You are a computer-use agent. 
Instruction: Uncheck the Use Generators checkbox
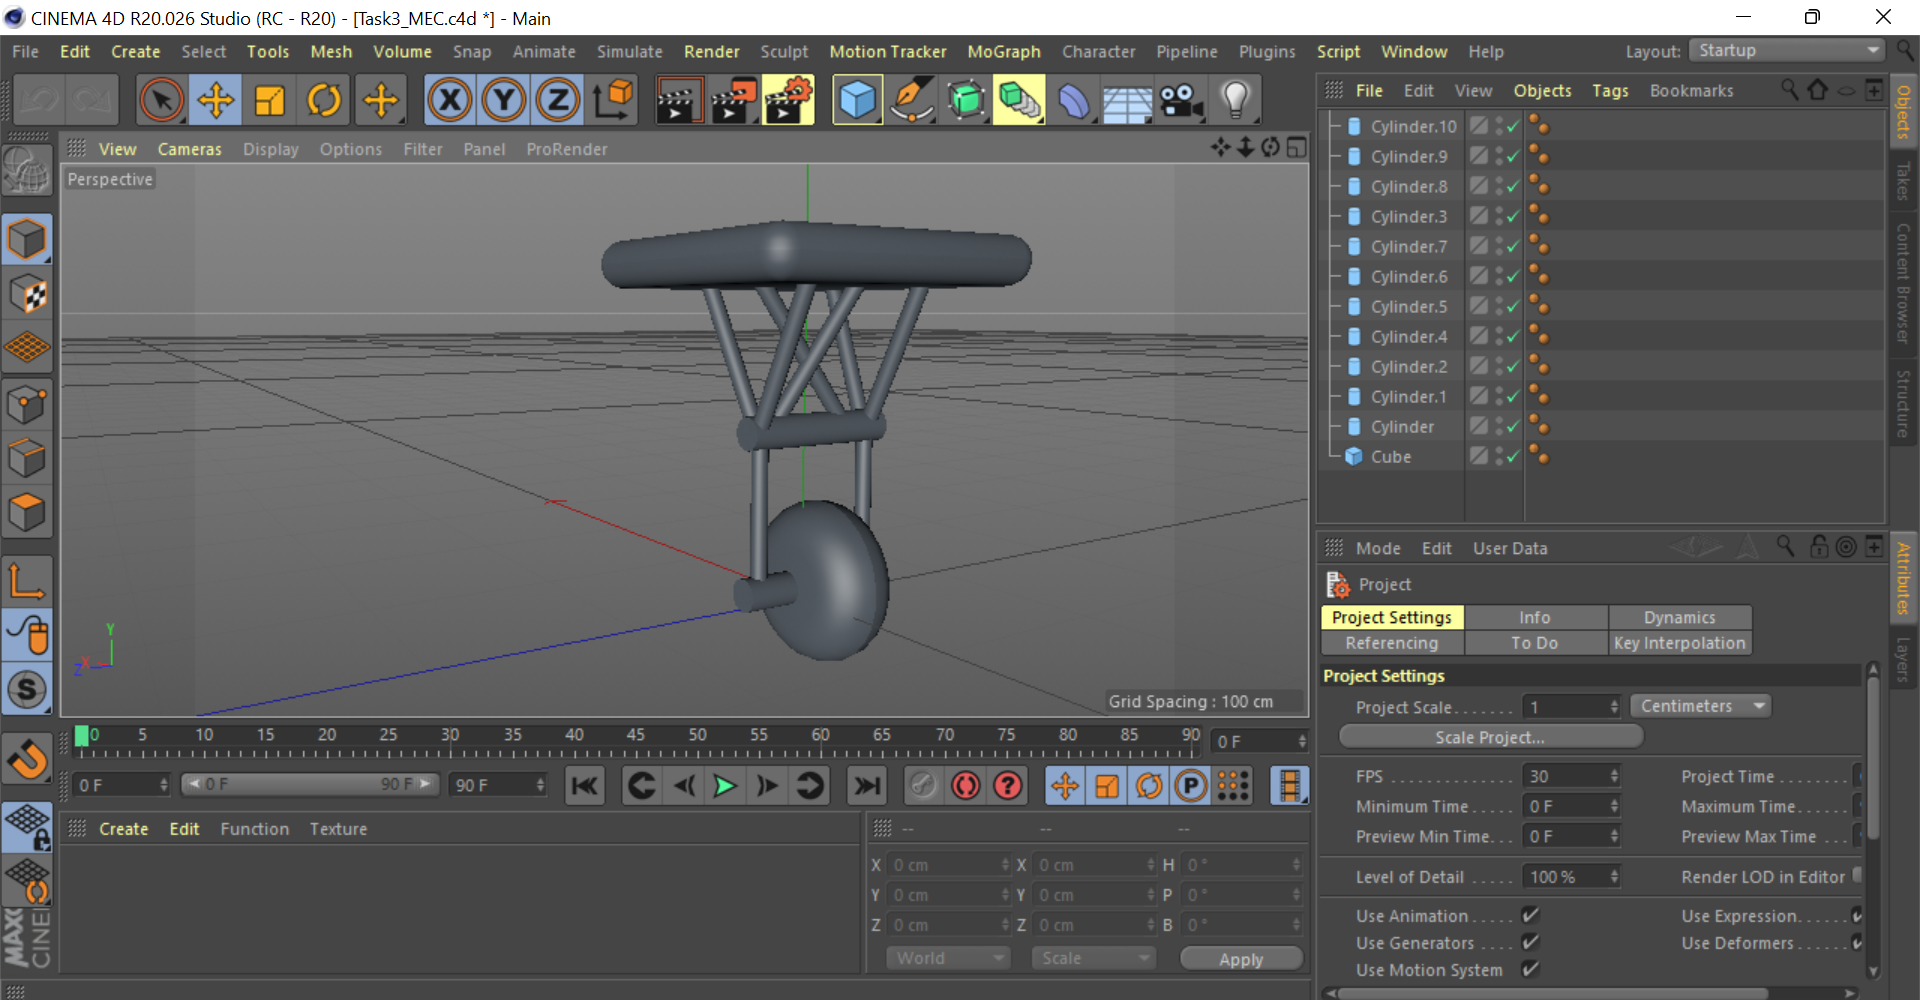click(x=1530, y=942)
